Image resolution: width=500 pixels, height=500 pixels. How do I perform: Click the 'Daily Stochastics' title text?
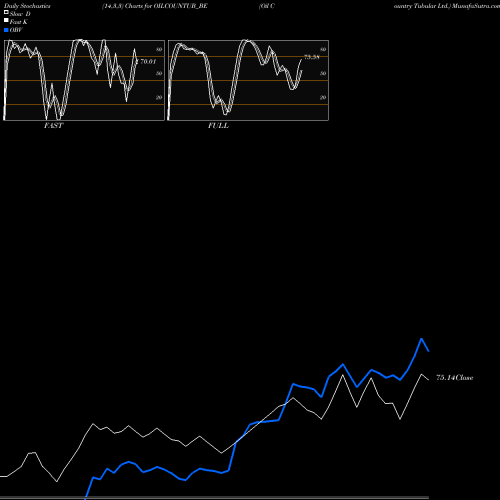pos(27,6)
